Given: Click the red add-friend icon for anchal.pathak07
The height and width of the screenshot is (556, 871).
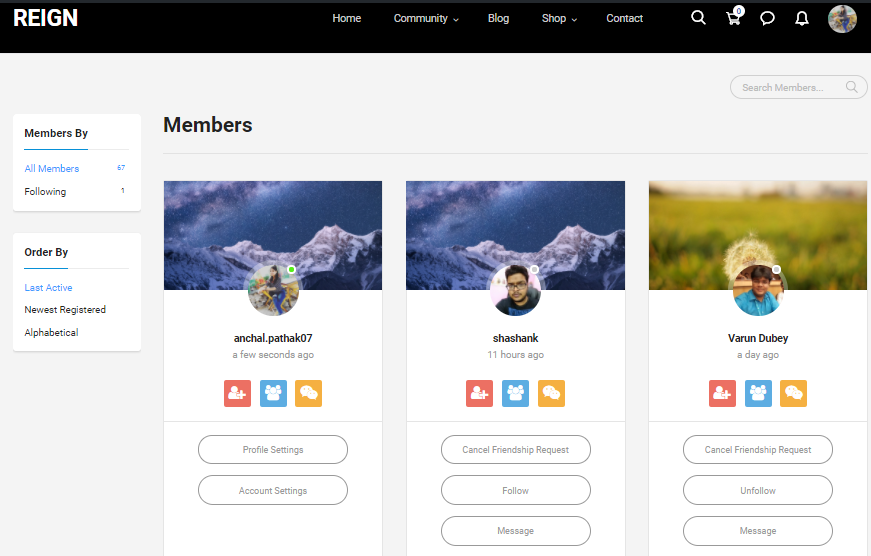Looking at the screenshot, I should tap(237, 393).
